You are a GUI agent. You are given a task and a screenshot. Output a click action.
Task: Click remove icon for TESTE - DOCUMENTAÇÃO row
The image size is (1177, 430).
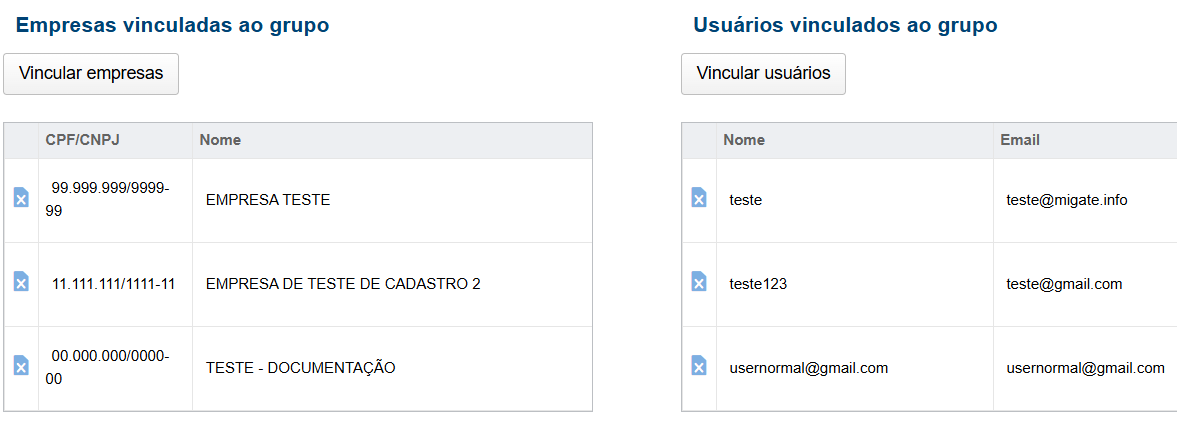pyautogui.click(x=21, y=367)
